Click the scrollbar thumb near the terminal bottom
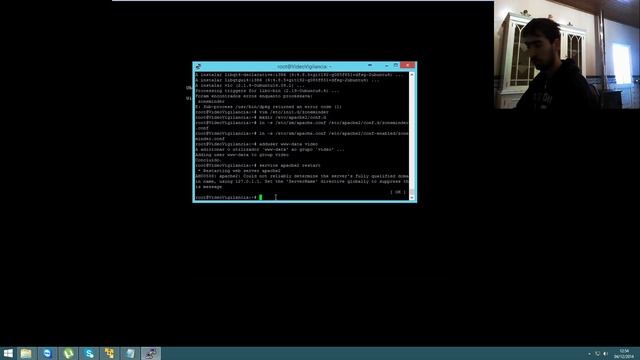The width and height of the screenshot is (640, 360). coord(412,192)
